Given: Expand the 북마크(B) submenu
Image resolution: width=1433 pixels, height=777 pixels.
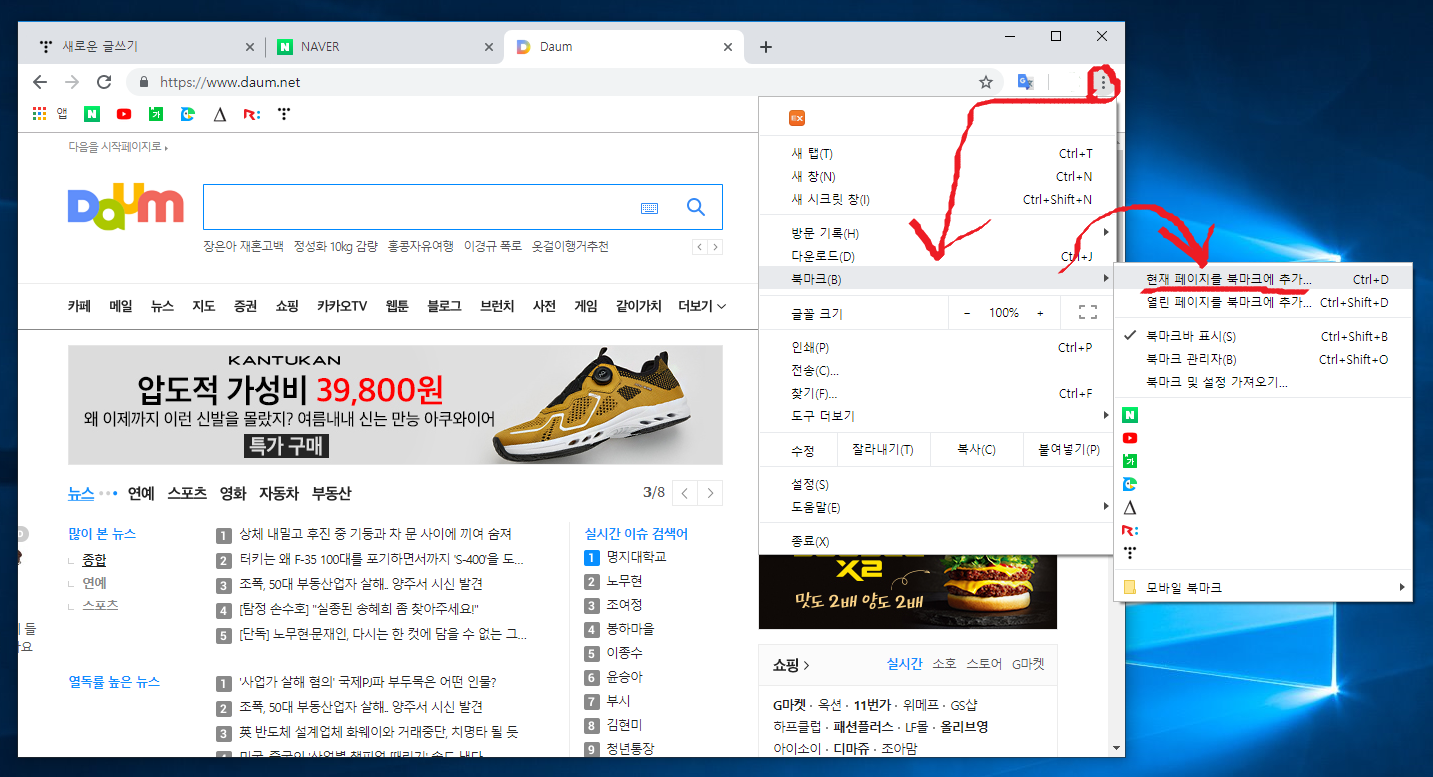Looking at the screenshot, I should (x=937, y=278).
